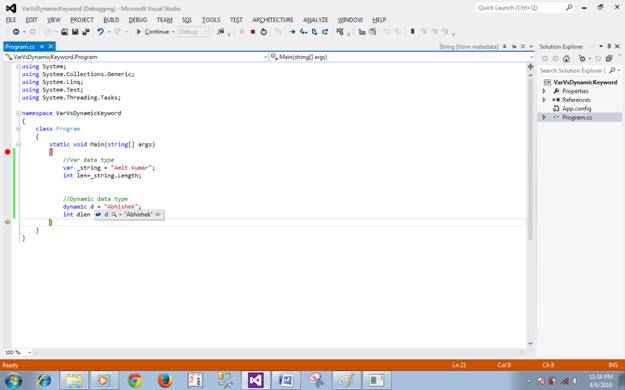Open the EDIT menu

(31, 20)
